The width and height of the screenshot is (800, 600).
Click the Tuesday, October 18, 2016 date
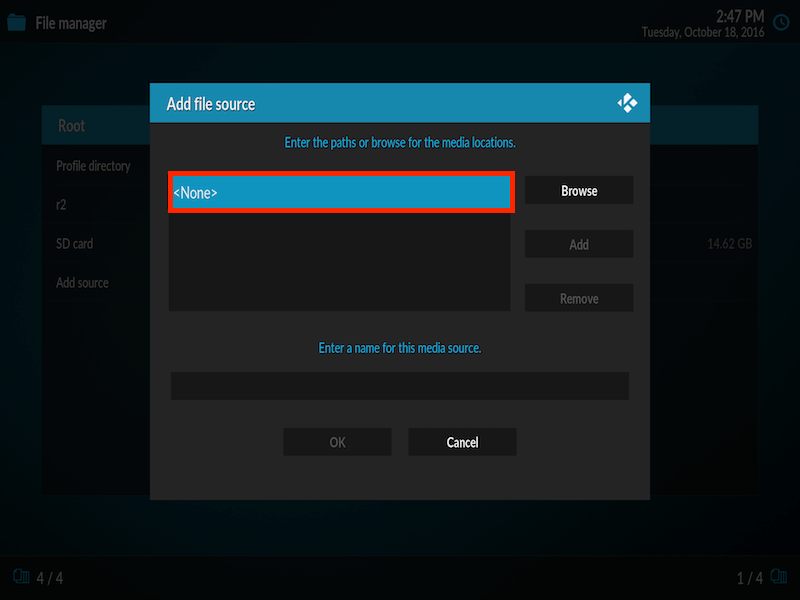pos(703,32)
